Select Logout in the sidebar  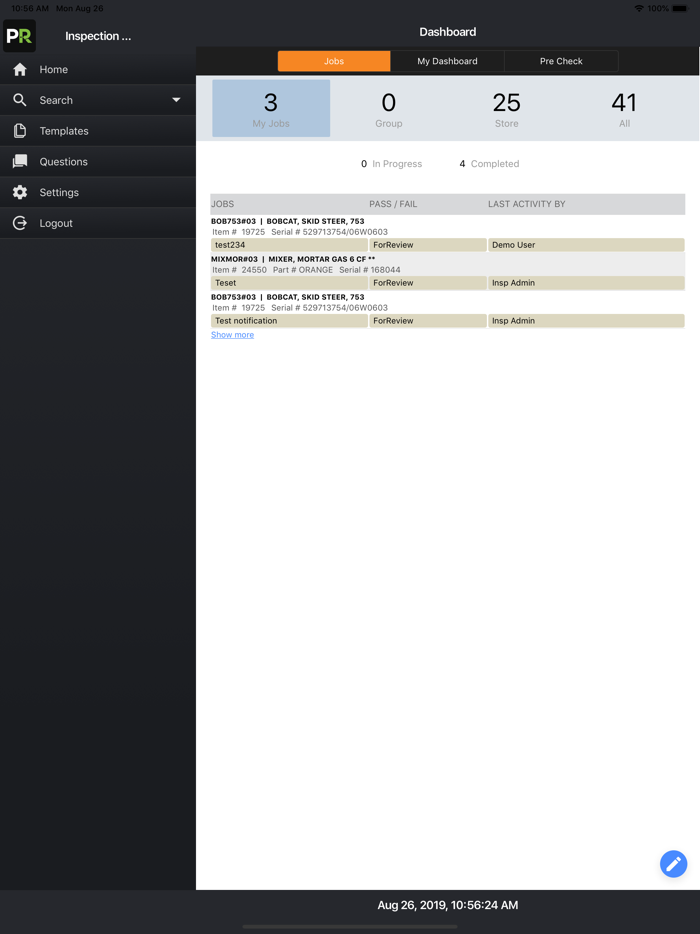(x=98, y=223)
